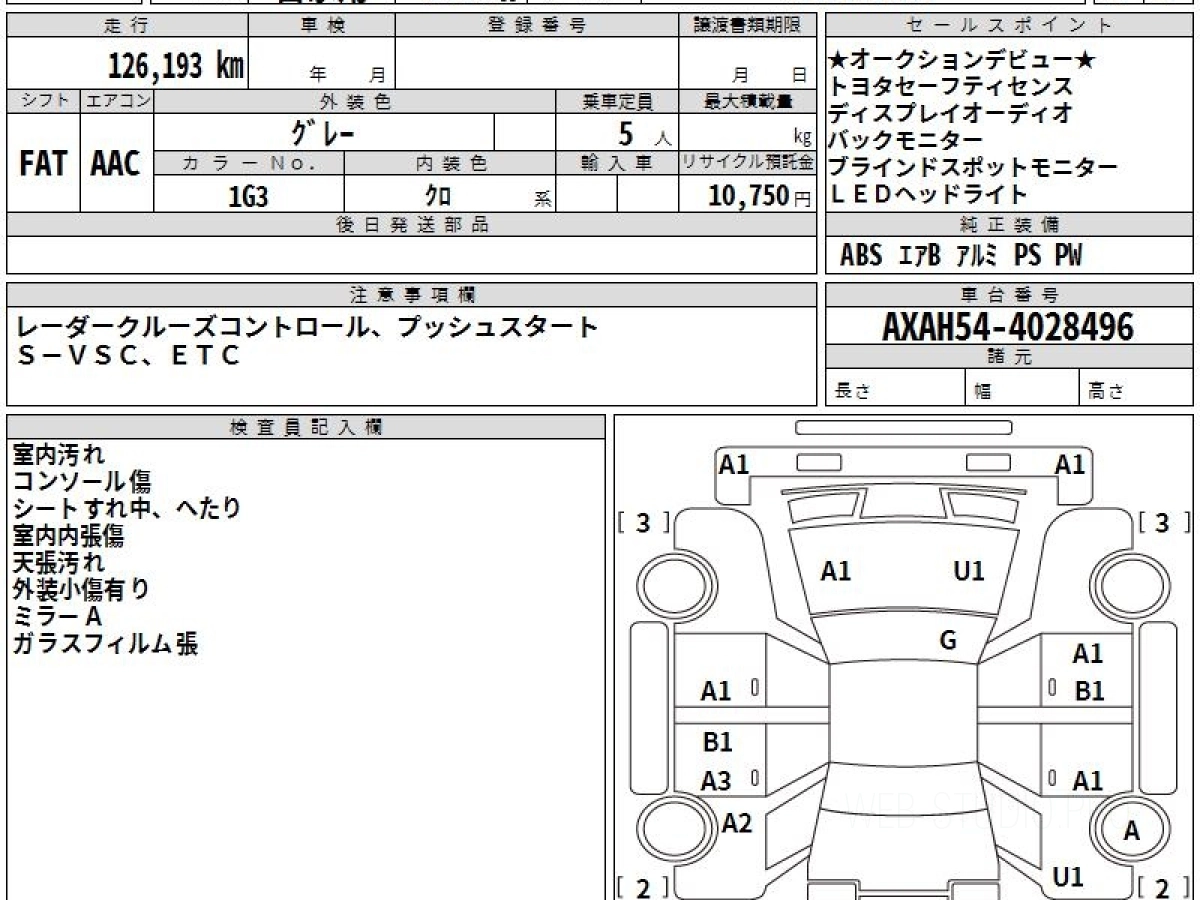The width and height of the screenshot is (1200, 900).
Task: Click the exterior color value グレー
Action: (x=323, y=133)
